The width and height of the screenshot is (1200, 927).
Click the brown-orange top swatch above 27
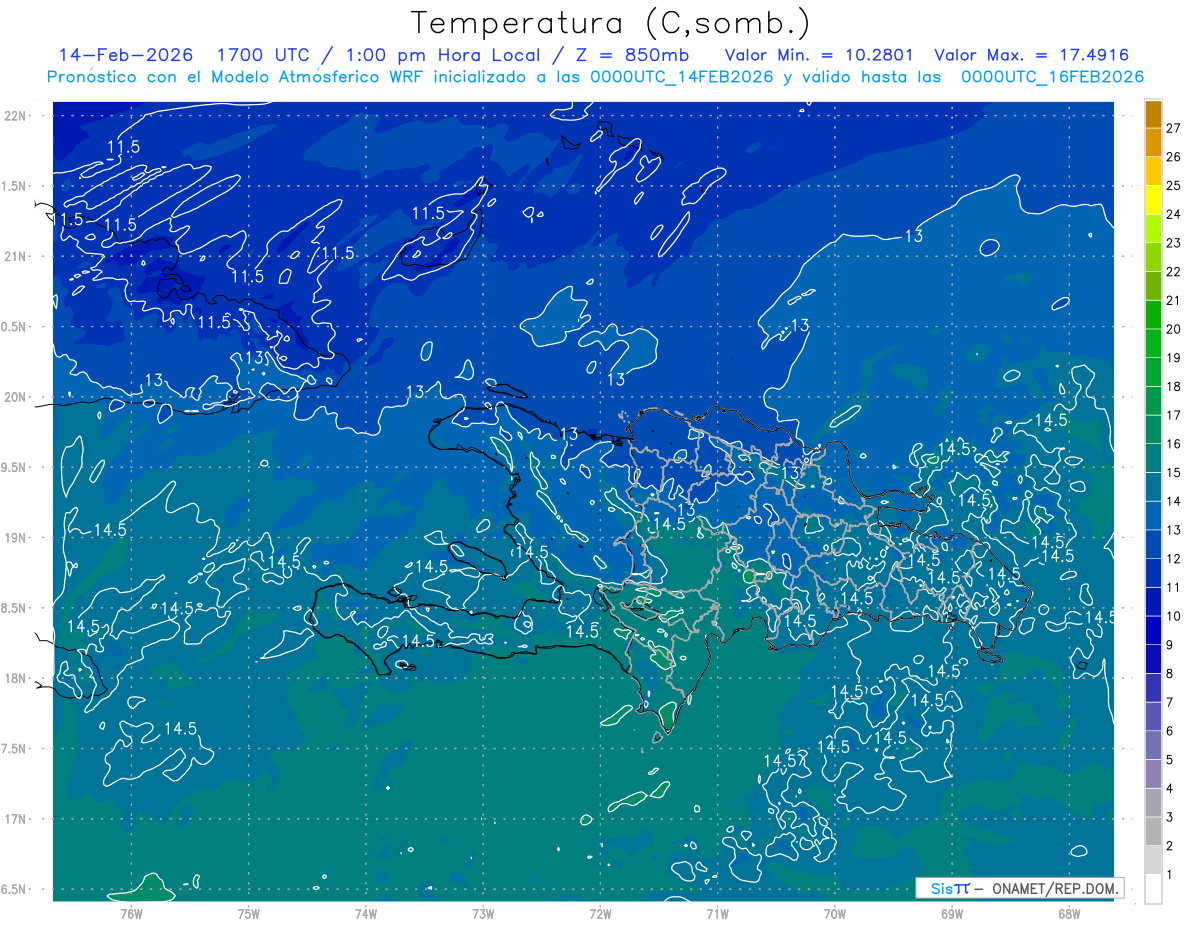[1153, 114]
